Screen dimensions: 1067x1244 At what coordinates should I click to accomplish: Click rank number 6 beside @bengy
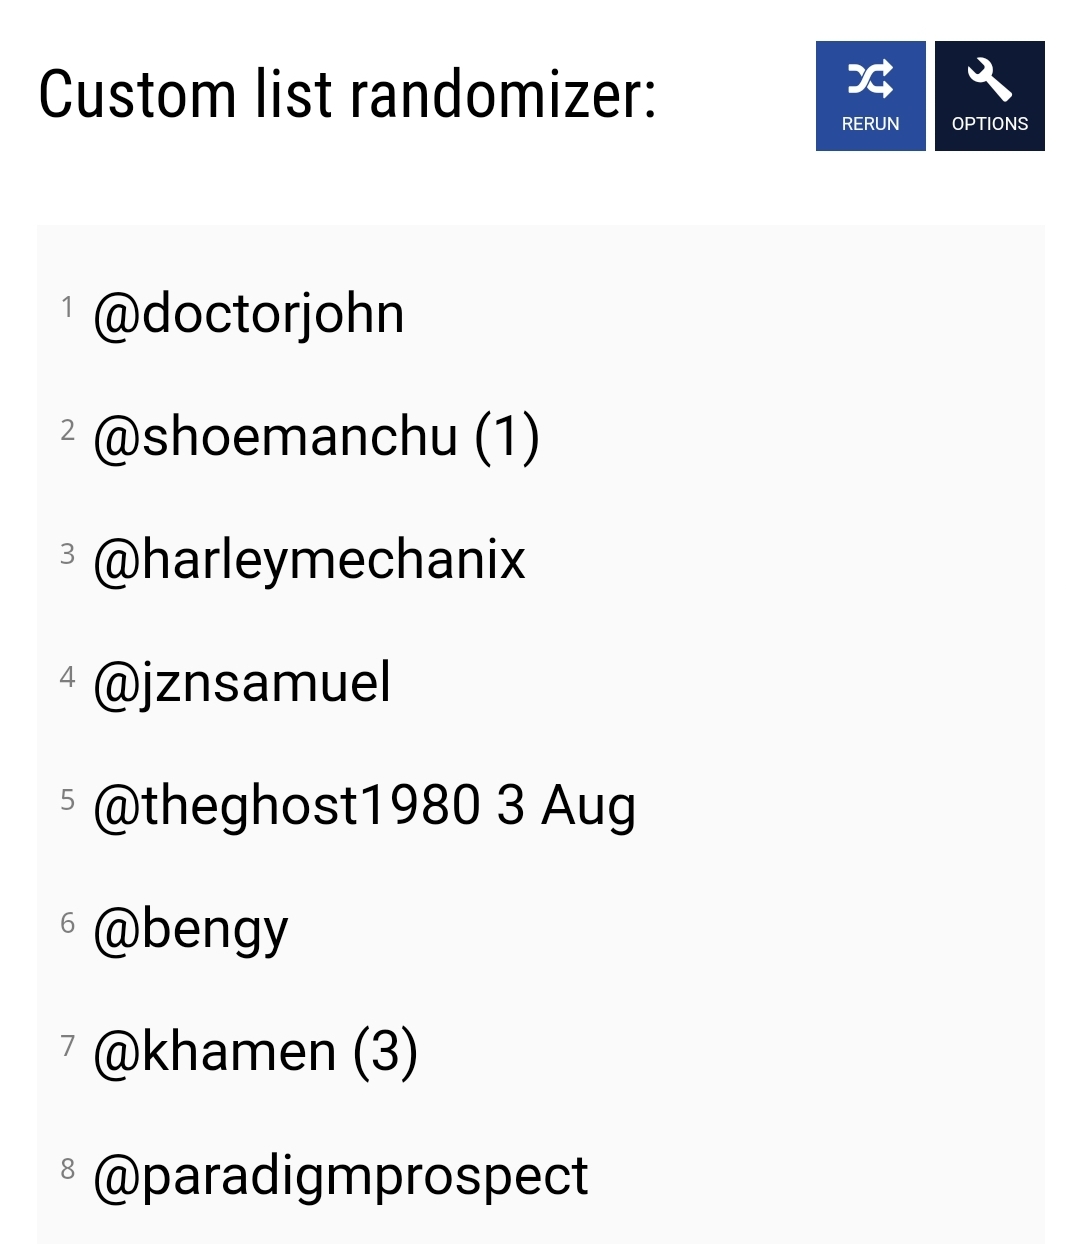tap(67, 923)
